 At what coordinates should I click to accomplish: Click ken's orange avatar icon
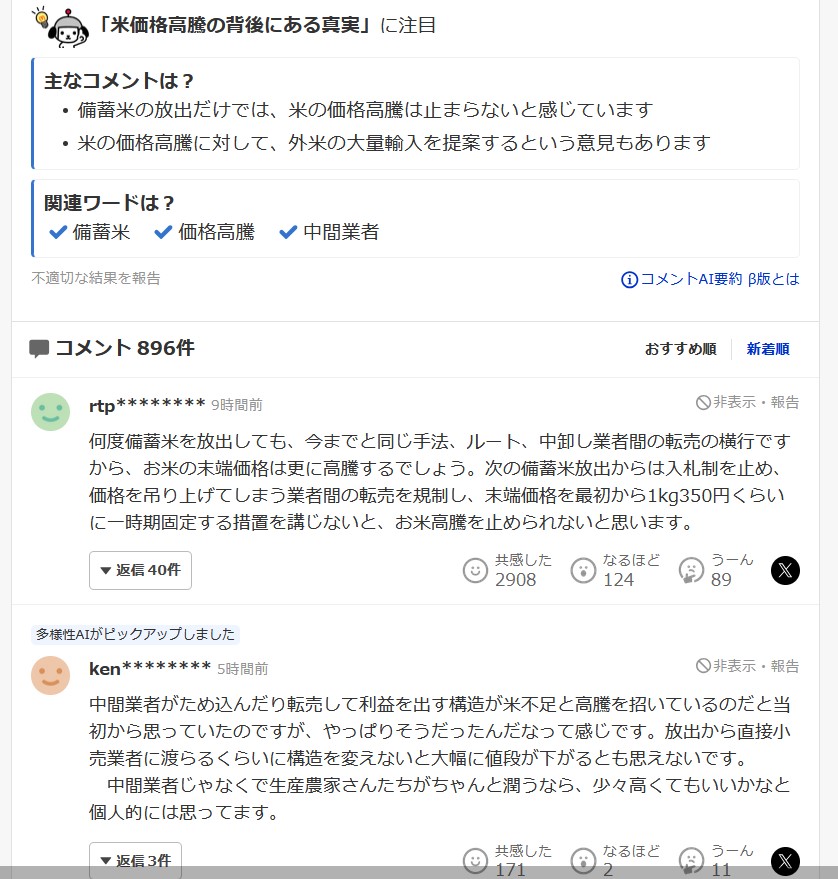[51, 675]
